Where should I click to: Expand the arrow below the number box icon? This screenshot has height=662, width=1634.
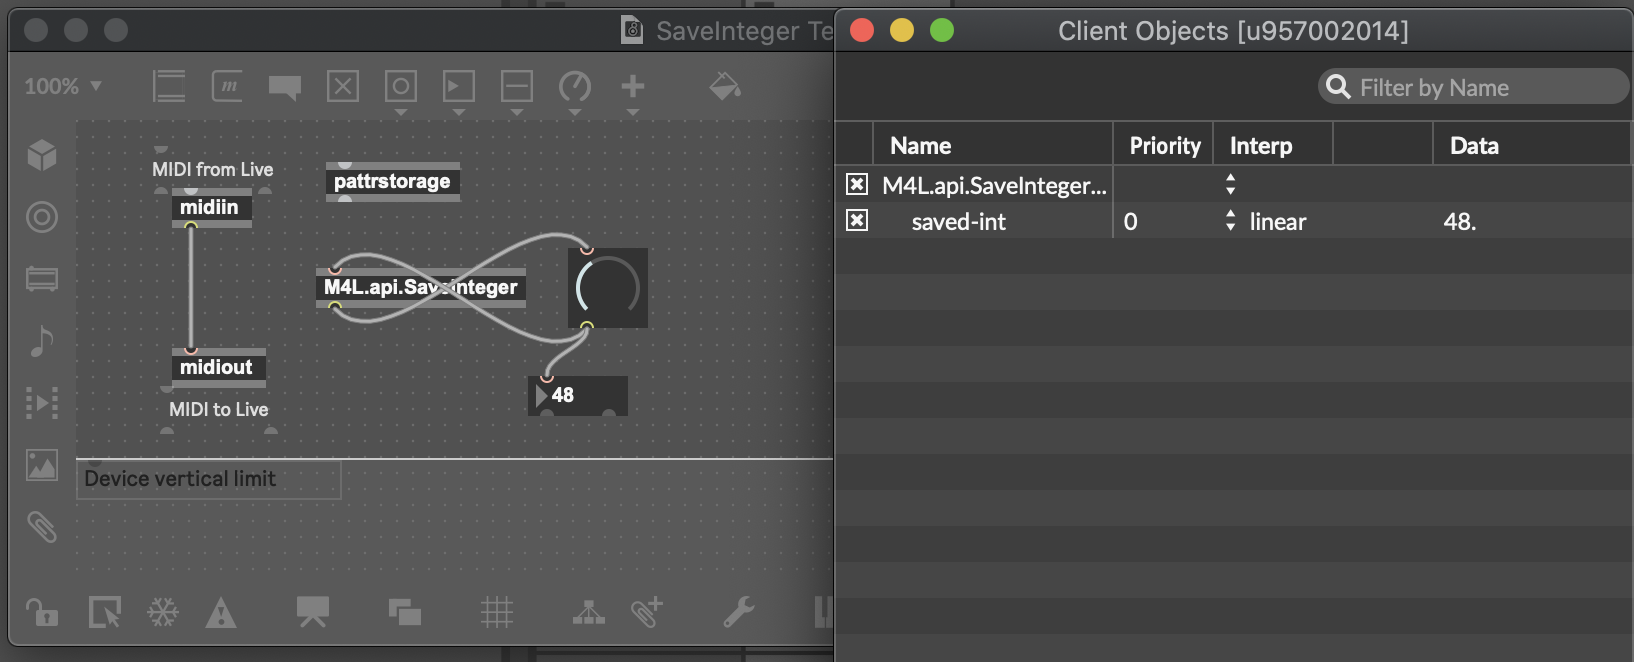tap(459, 112)
